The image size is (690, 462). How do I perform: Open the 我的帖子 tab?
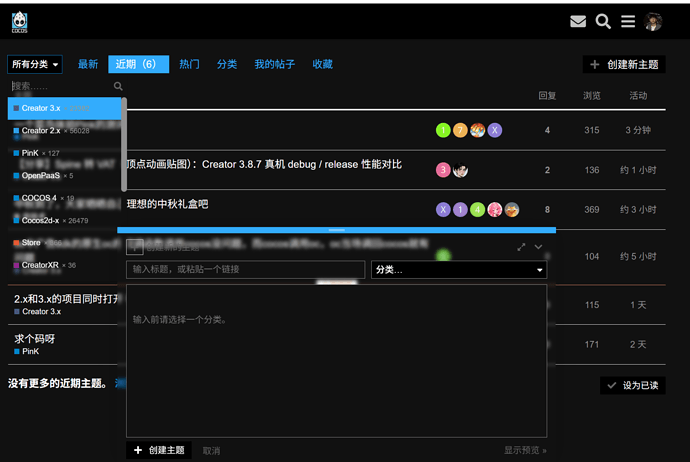[275, 64]
